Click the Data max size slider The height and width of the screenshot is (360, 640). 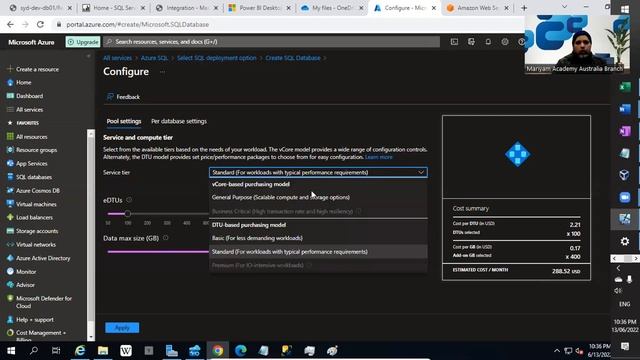tap(158, 252)
